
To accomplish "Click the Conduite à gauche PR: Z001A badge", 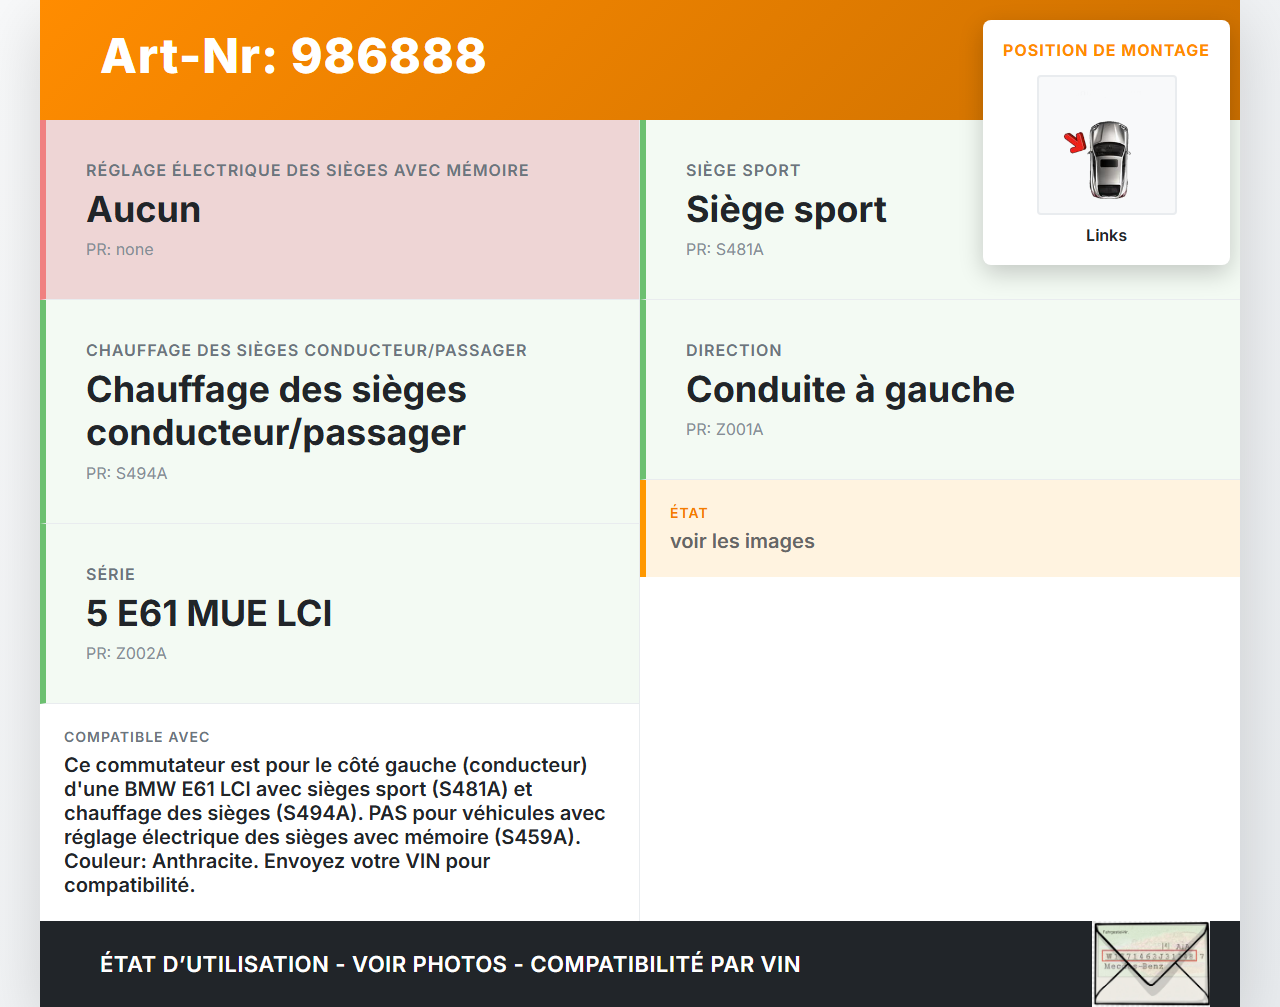I will point(724,429).
